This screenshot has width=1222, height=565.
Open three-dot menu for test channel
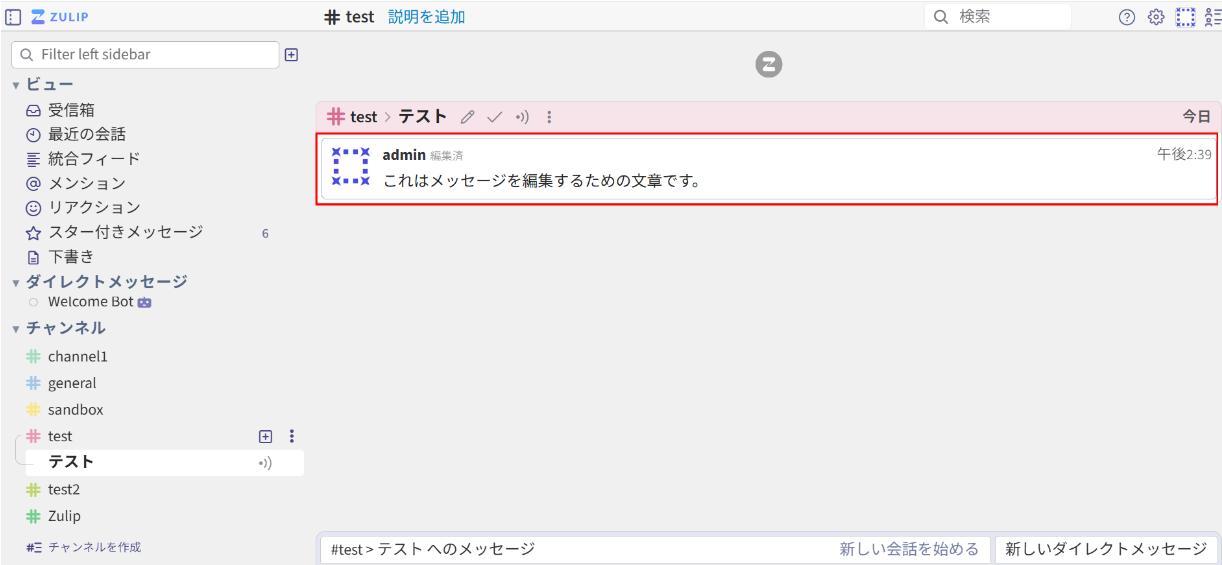click(292, 436)
